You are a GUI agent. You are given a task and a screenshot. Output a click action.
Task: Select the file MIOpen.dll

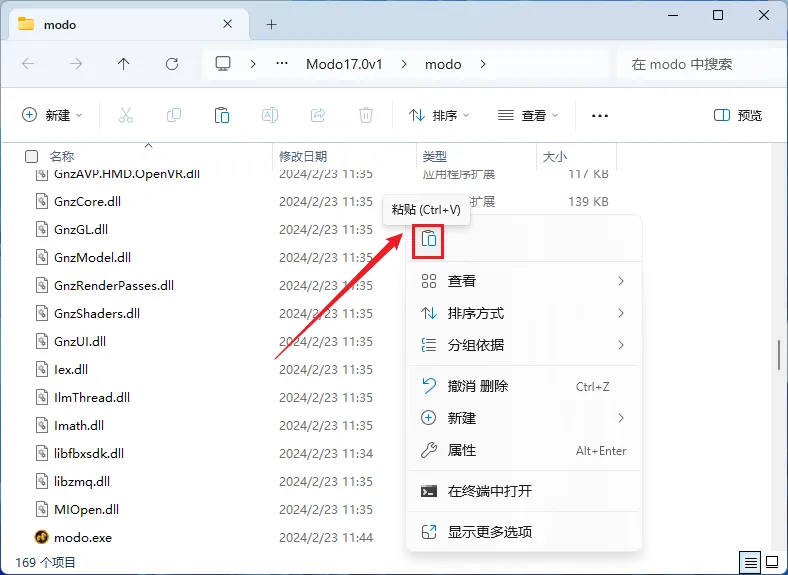86,509
